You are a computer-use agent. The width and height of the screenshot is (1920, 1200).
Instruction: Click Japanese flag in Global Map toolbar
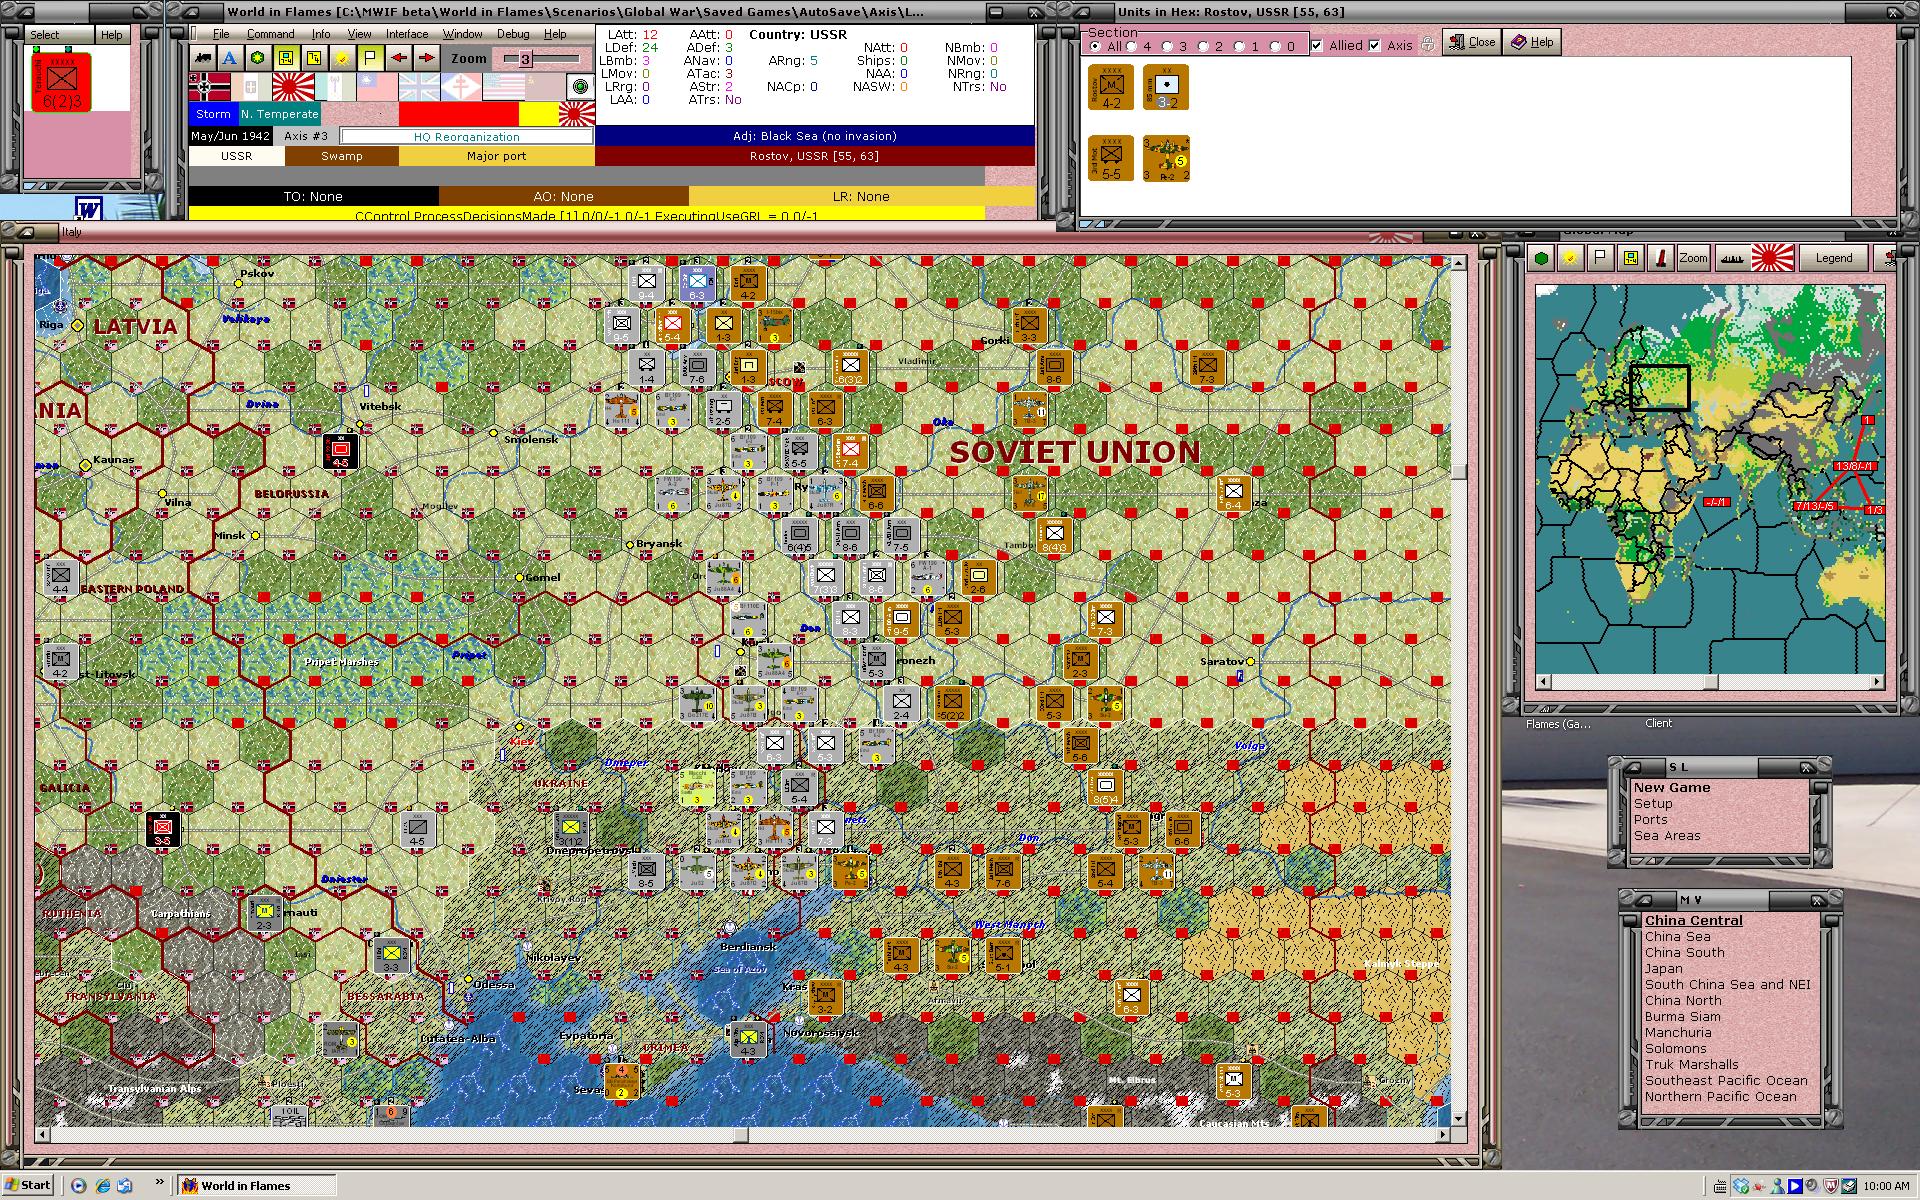[x=1772, y=258]
